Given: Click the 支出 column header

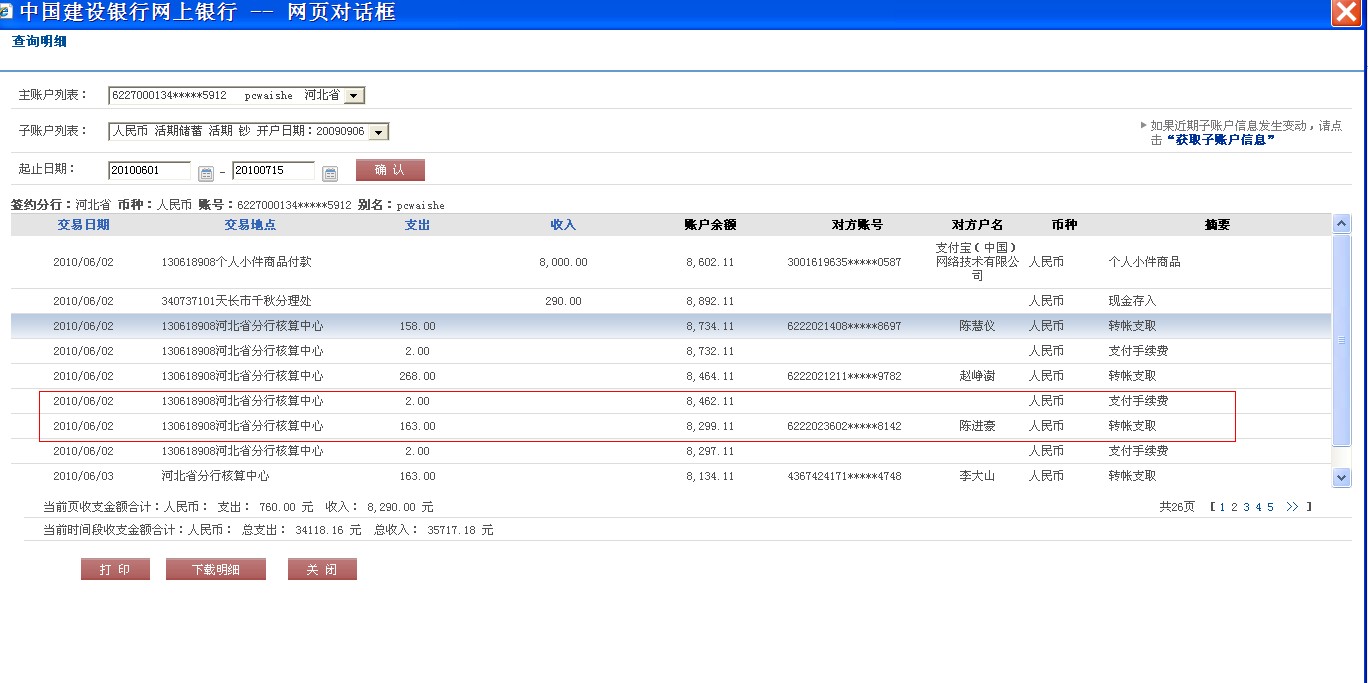Looking at the screenshot, I should [x=417, y=225].
